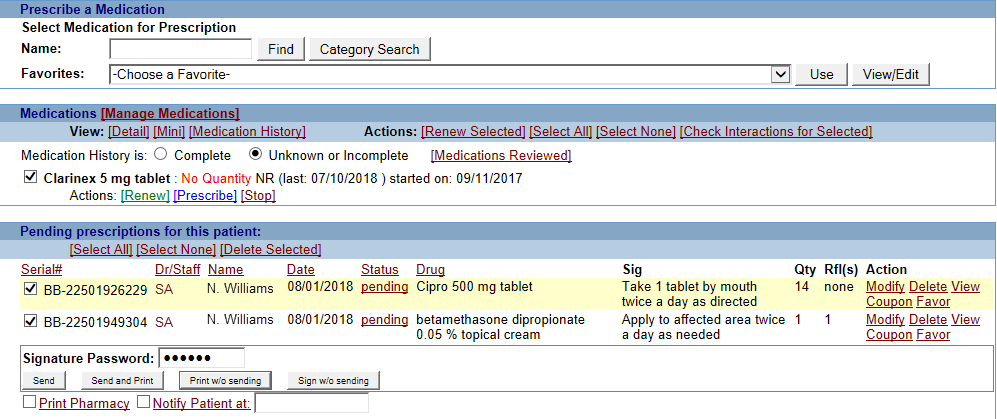This screenshot has height=419, width=997.
Task: Tick the Notify Patient at checkbox
Action: tap(143, 402)
